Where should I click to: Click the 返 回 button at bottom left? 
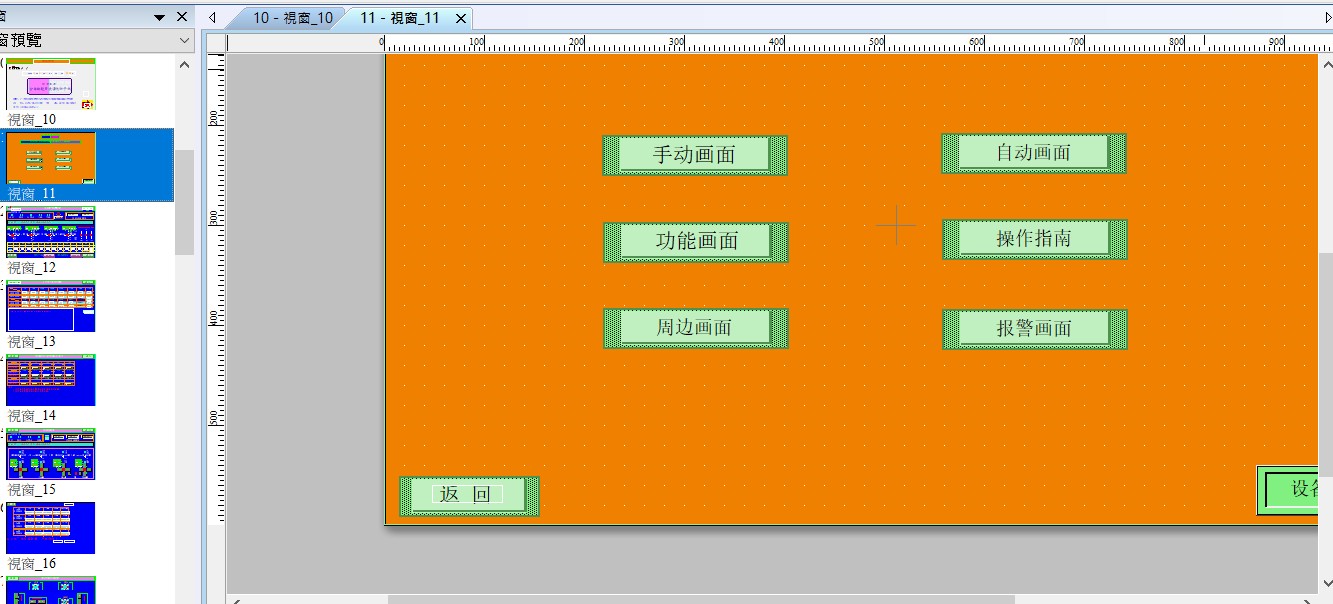pyautogui.click(x=468, y=495)
